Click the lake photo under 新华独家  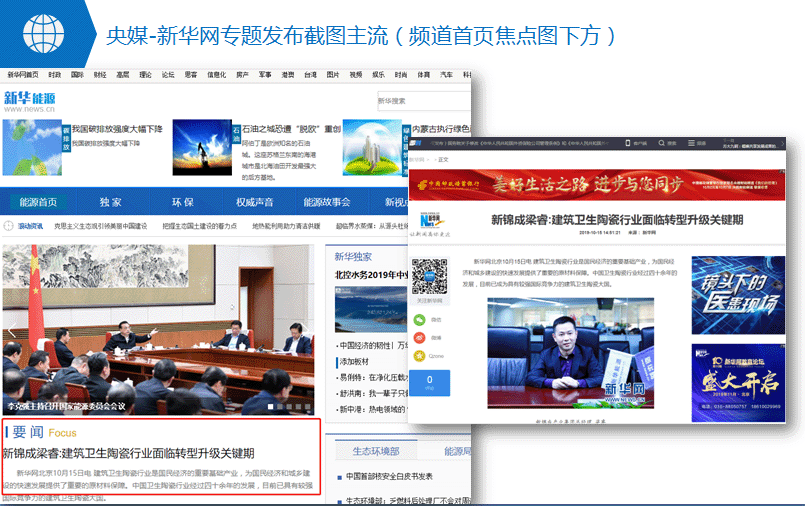[371, 309]
